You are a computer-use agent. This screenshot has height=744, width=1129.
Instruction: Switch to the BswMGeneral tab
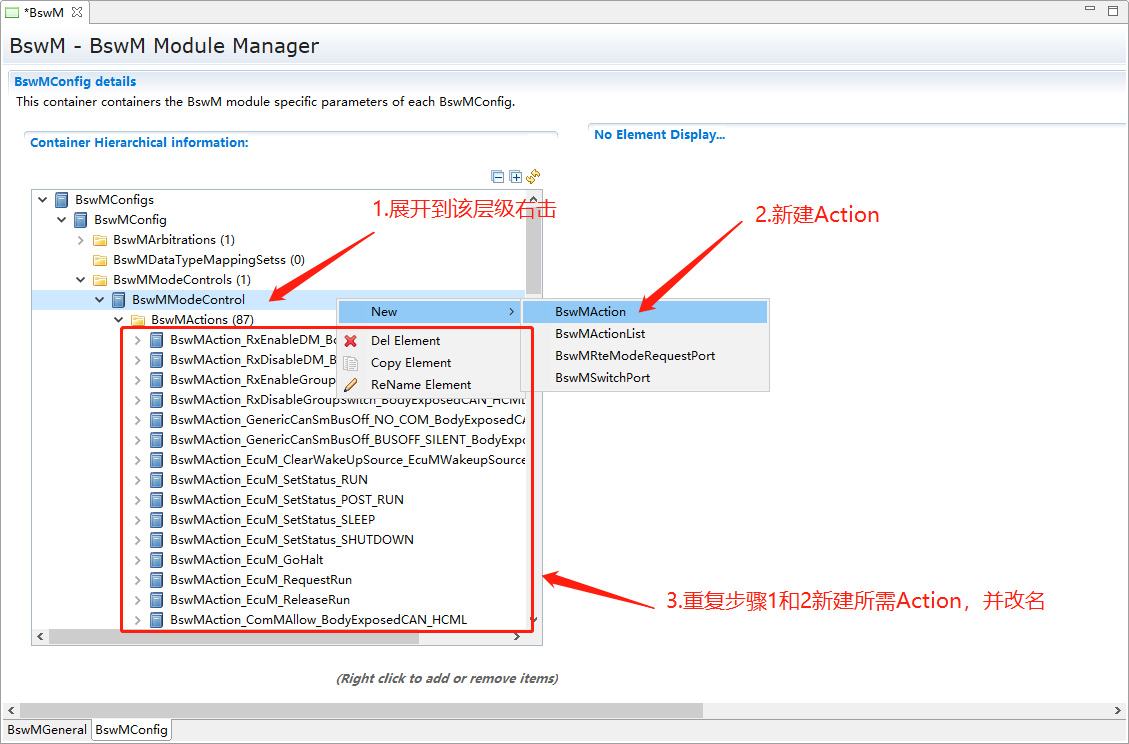46,730
